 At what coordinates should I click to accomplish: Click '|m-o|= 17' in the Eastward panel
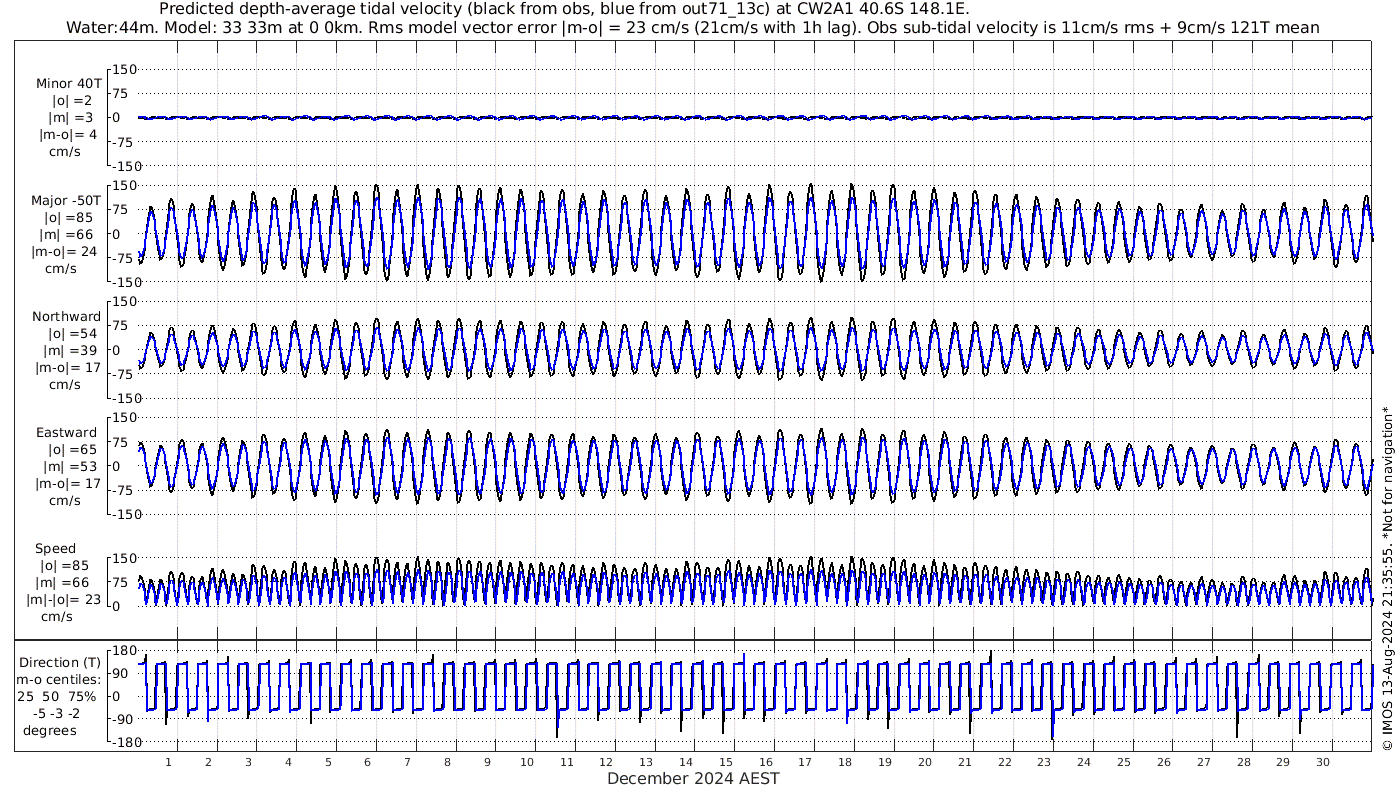[67, 484]
